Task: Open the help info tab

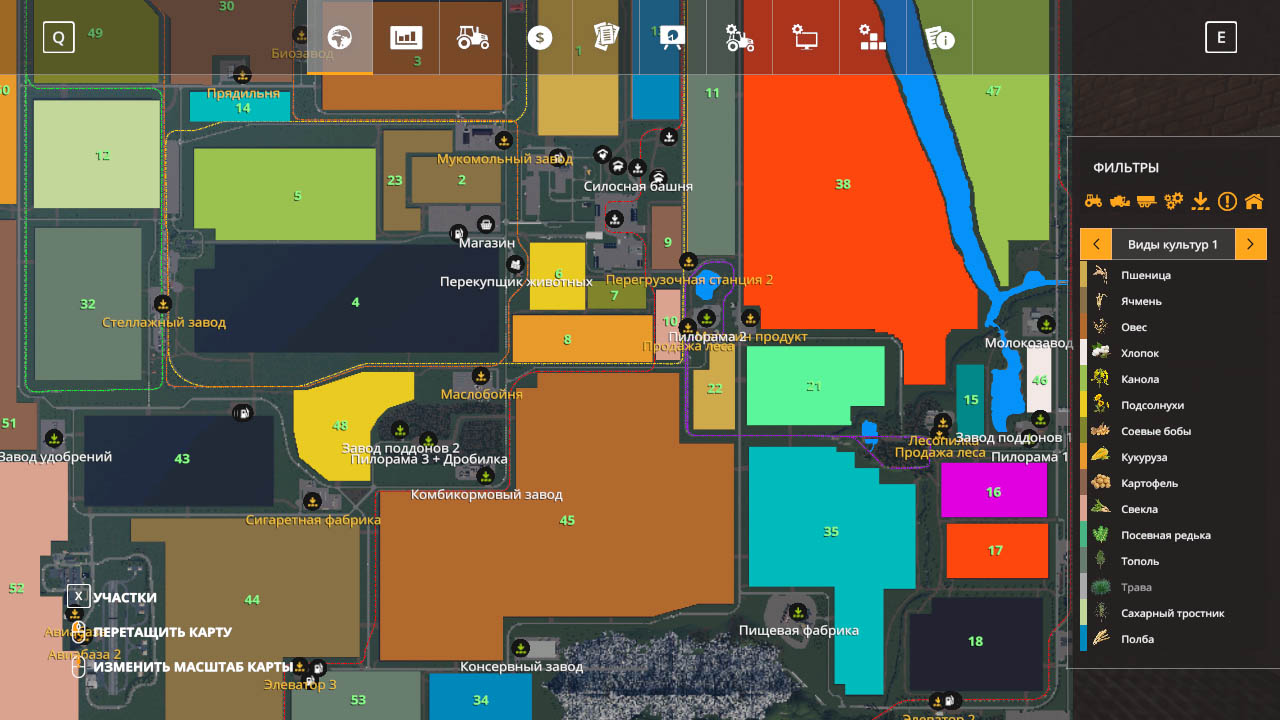Action: [x=939, y=38]
